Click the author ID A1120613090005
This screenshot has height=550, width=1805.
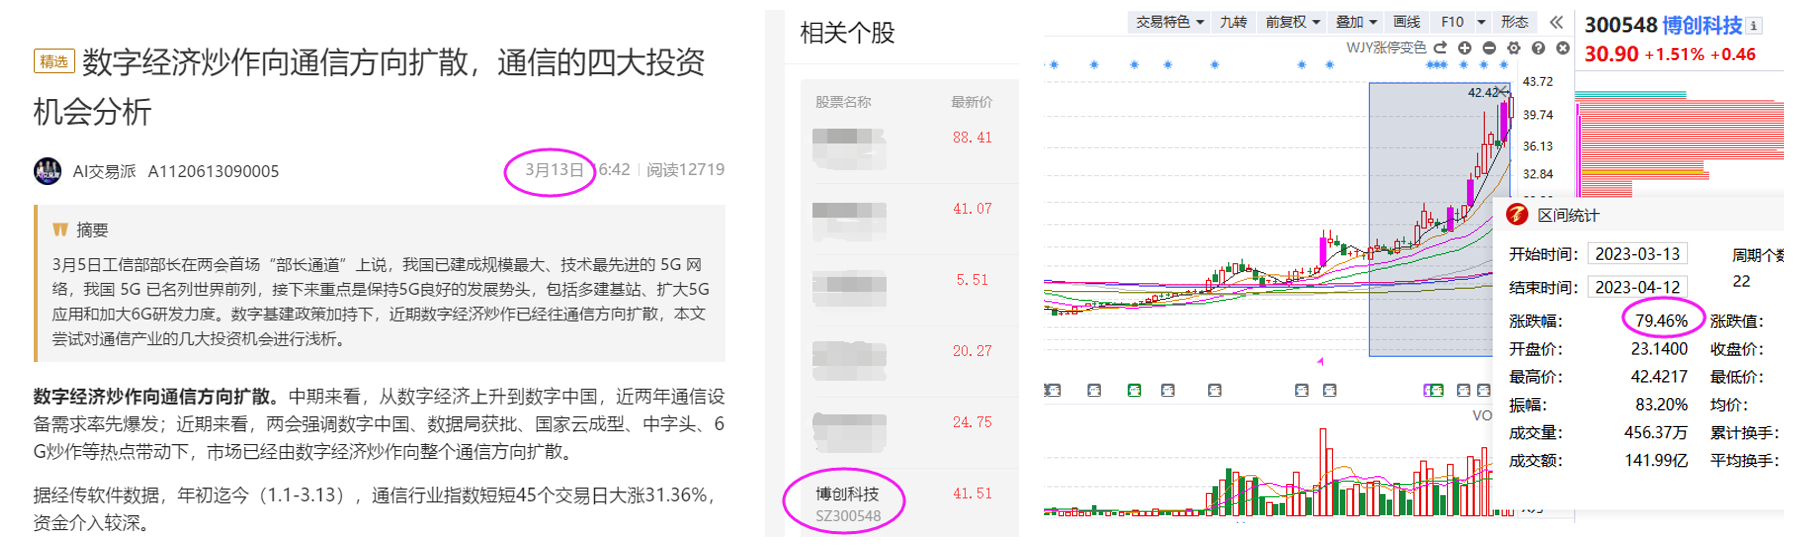213,171
